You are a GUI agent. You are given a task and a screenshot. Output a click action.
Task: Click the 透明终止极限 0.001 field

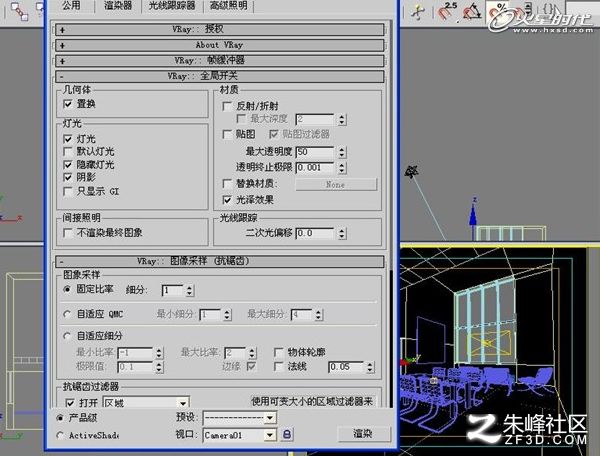click(315, 168)
